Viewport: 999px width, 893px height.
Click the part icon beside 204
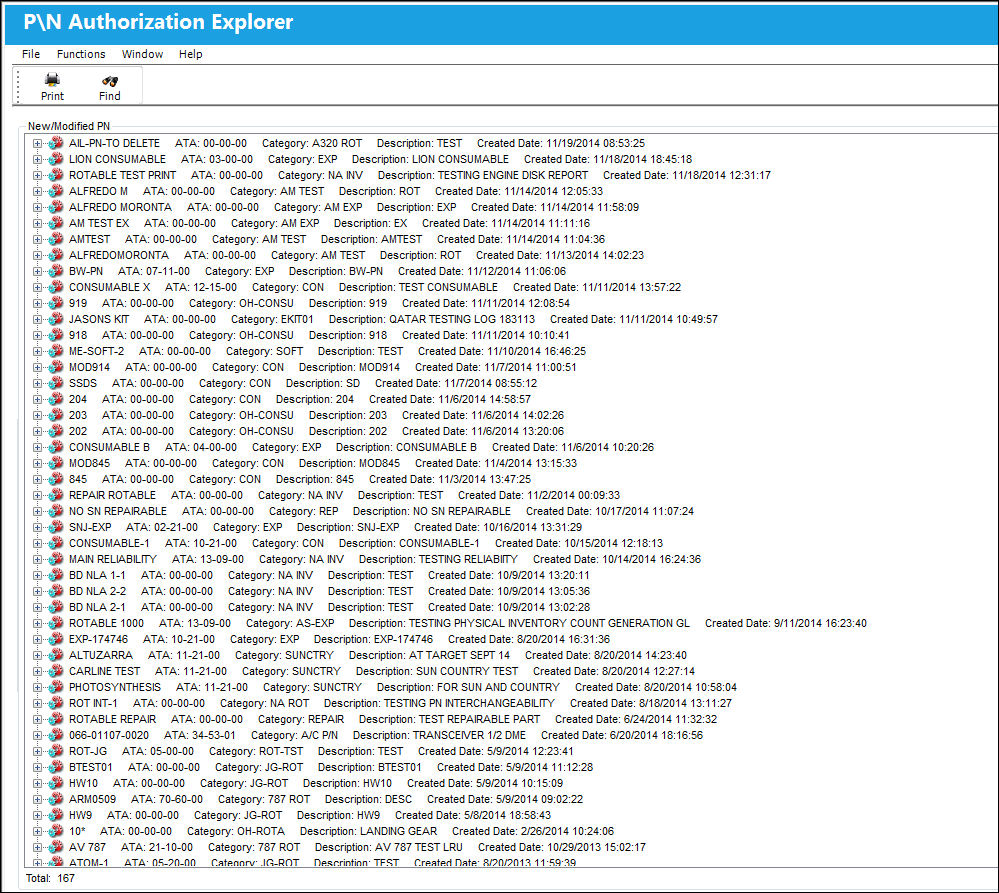pos(56,399)
